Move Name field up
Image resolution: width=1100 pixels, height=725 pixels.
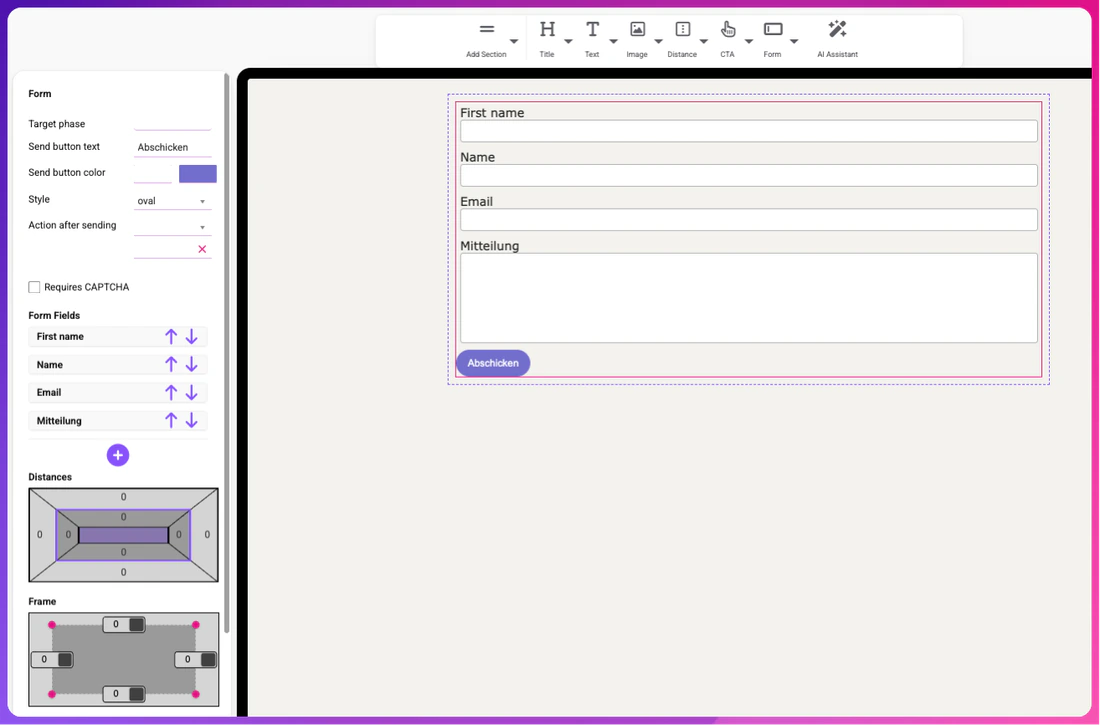click(x=171, y=364)
